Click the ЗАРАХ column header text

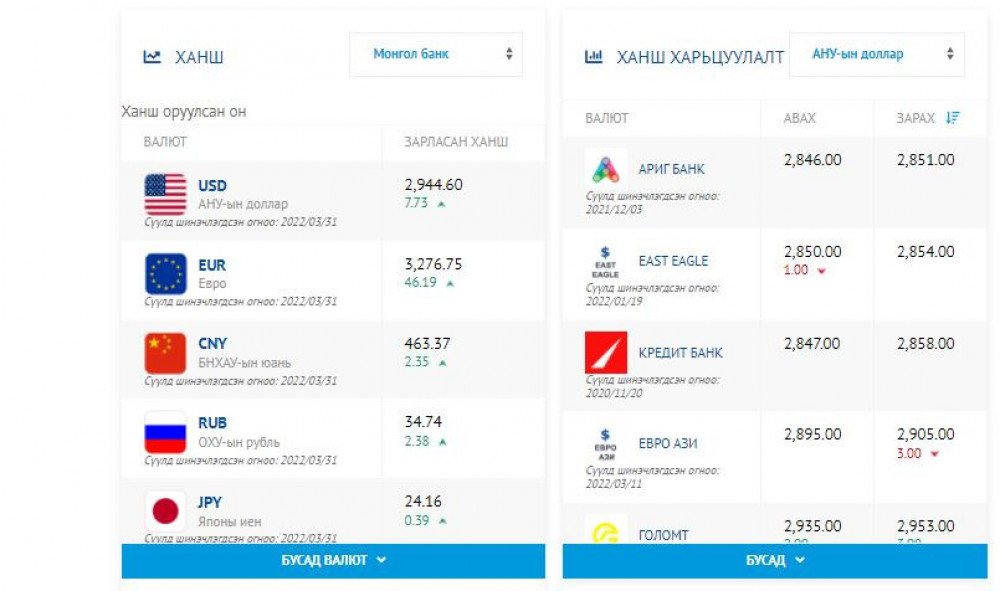click(x=915, y=118)
